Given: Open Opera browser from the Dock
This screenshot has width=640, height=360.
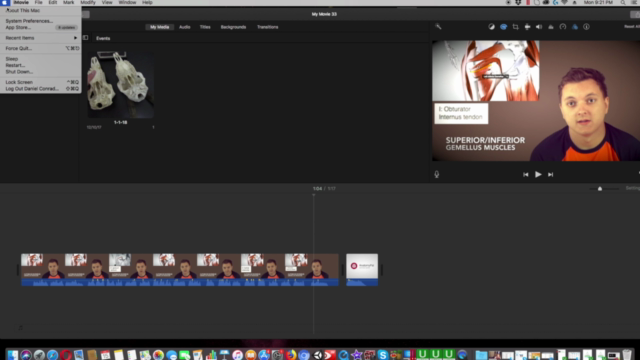Looking at the screenshot, I should (x=66, y=355).
